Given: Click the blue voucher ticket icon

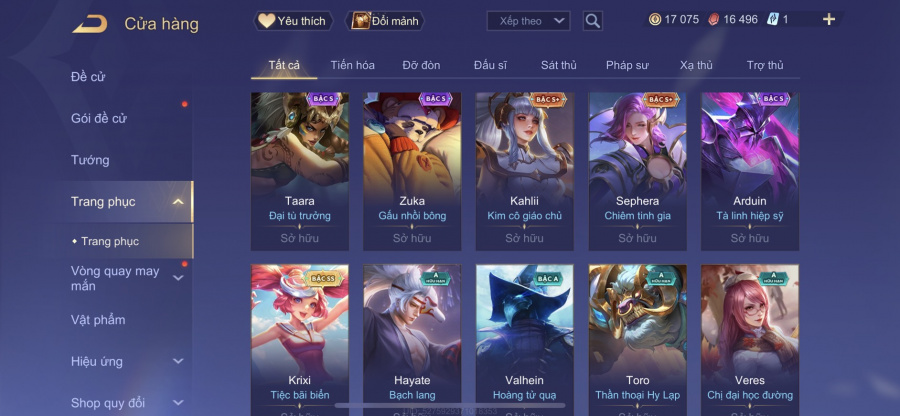Looking at the screenshot, I should click(x=773, y=20).
